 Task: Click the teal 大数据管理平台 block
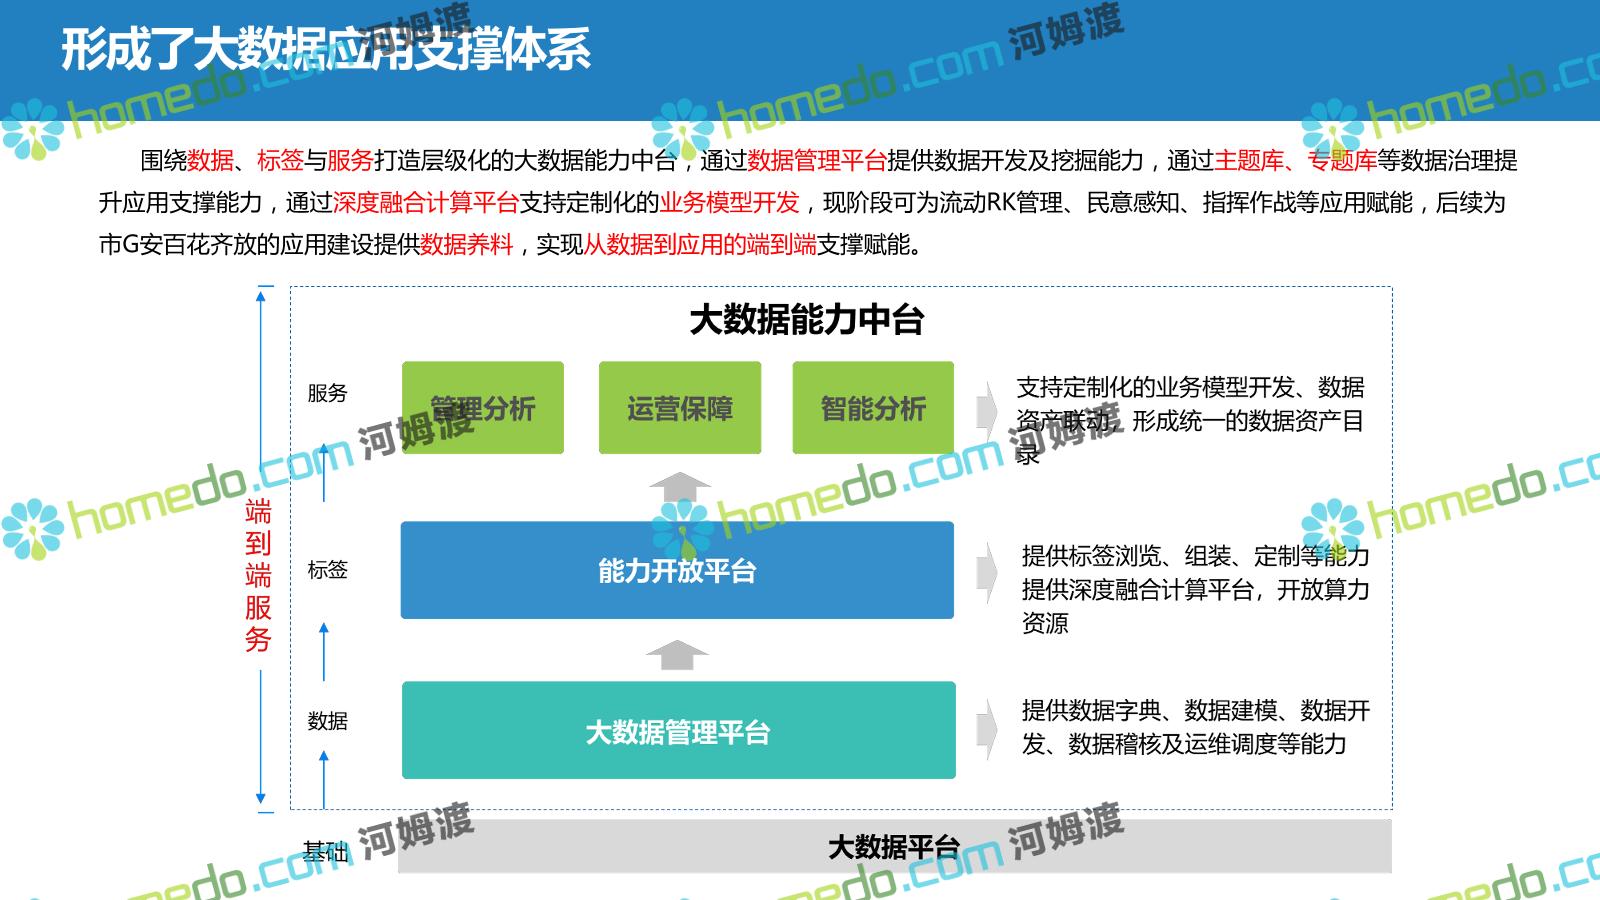(678, 731)
